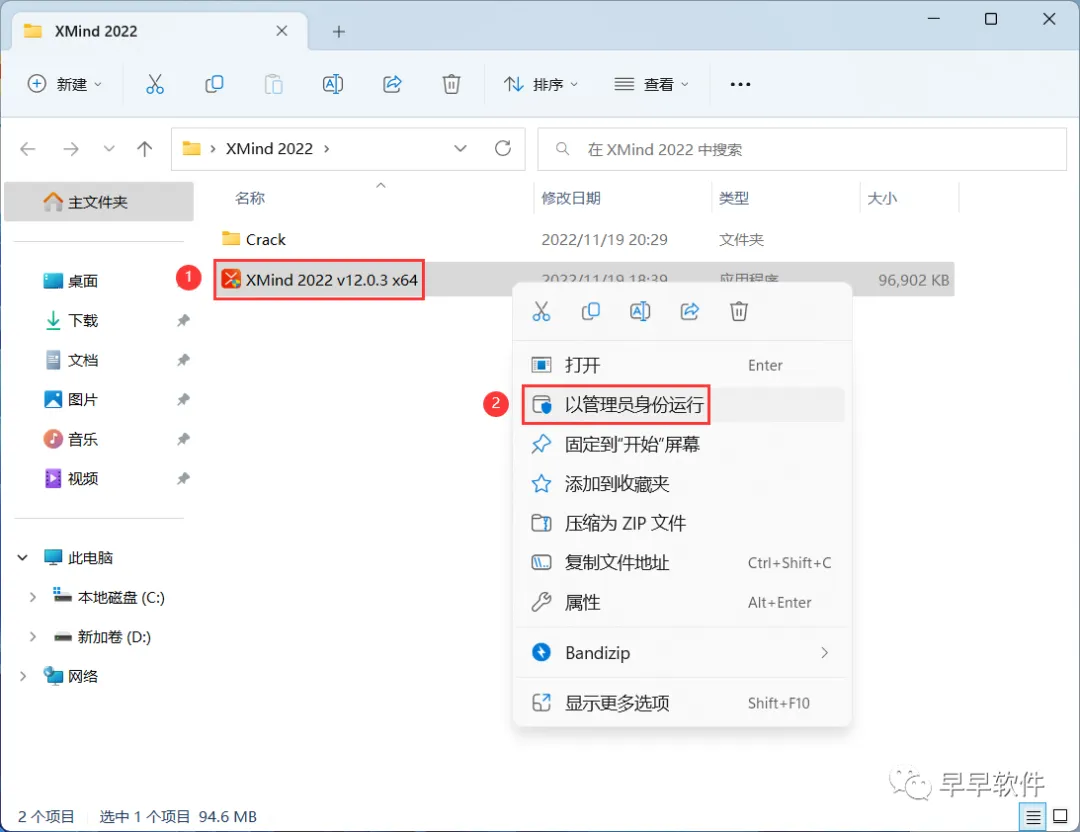Click the pin icon next to 音乐
The height and width of the screenshot is (832, 1080).
pos(183,439)
